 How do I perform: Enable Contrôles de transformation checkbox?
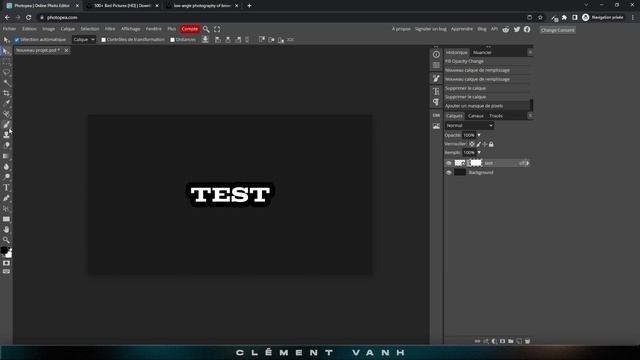(x=104, y=40)
